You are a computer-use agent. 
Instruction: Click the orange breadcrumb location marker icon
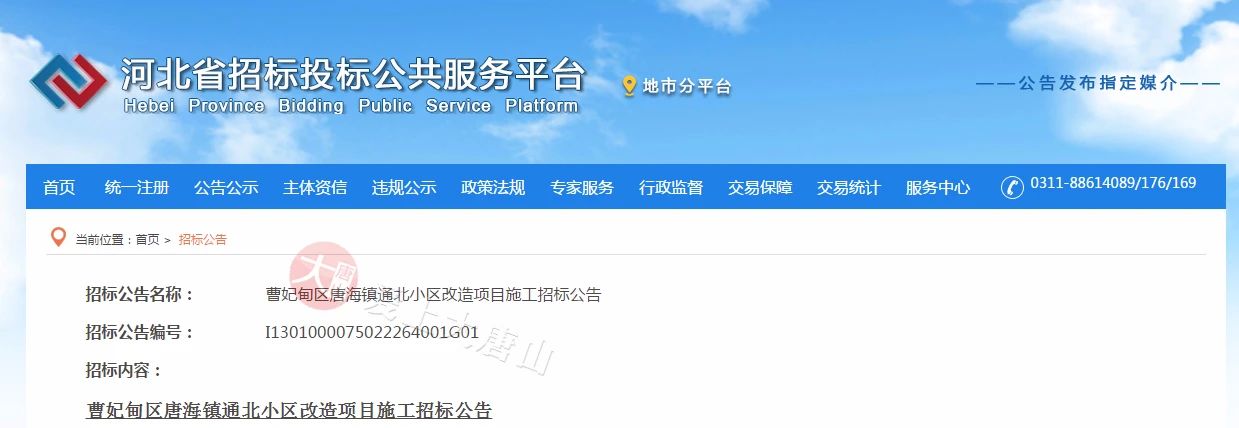(x=58, y=238)
